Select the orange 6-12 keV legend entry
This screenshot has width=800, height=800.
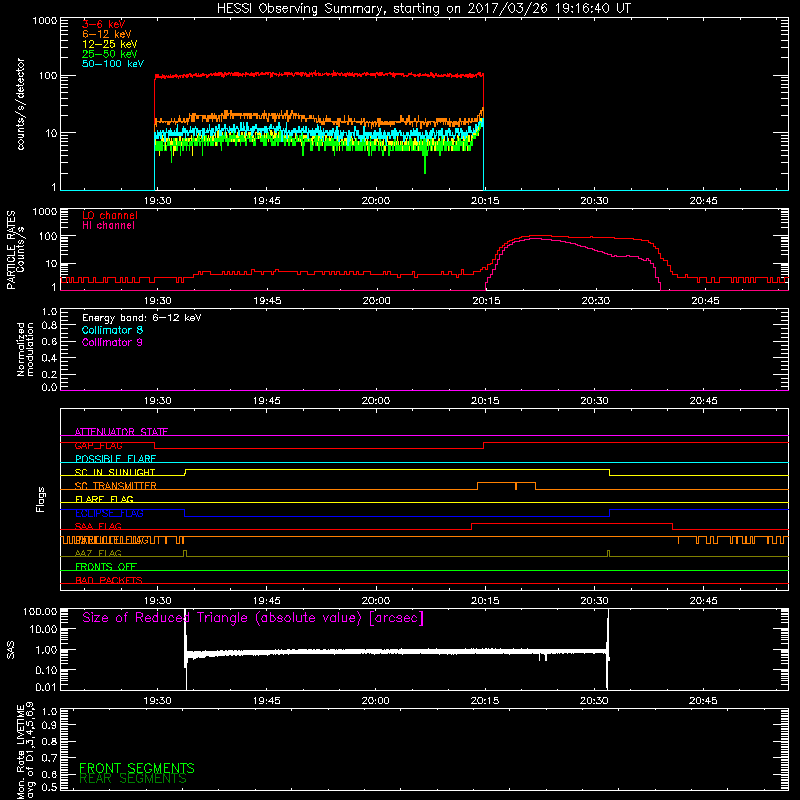coord(106,34)
